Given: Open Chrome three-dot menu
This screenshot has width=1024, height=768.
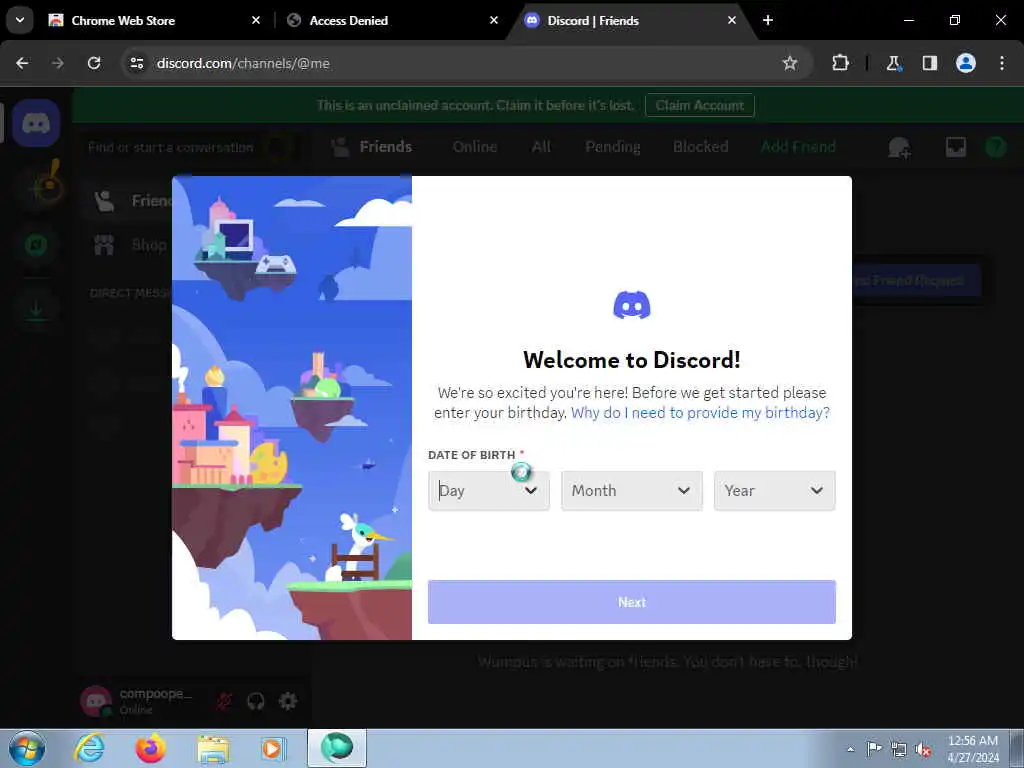Looking at the screenshot, I should click(1002, 63).
